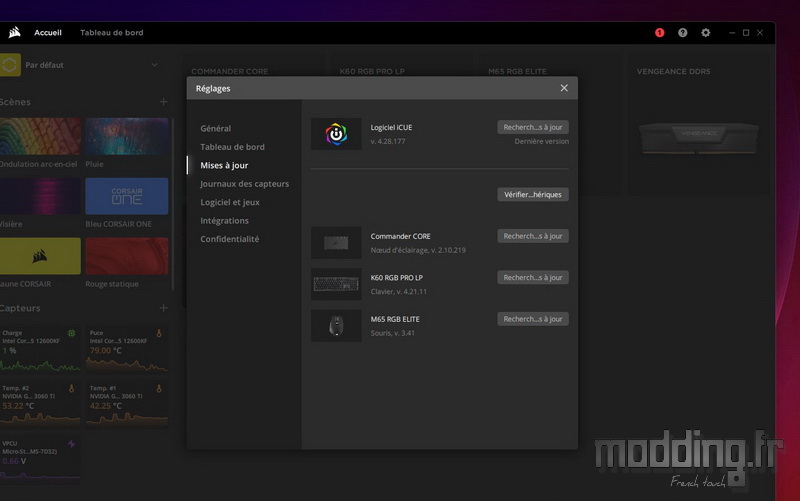
Task: Click the Scènes section heading
Action: click(x=15, y=102)
